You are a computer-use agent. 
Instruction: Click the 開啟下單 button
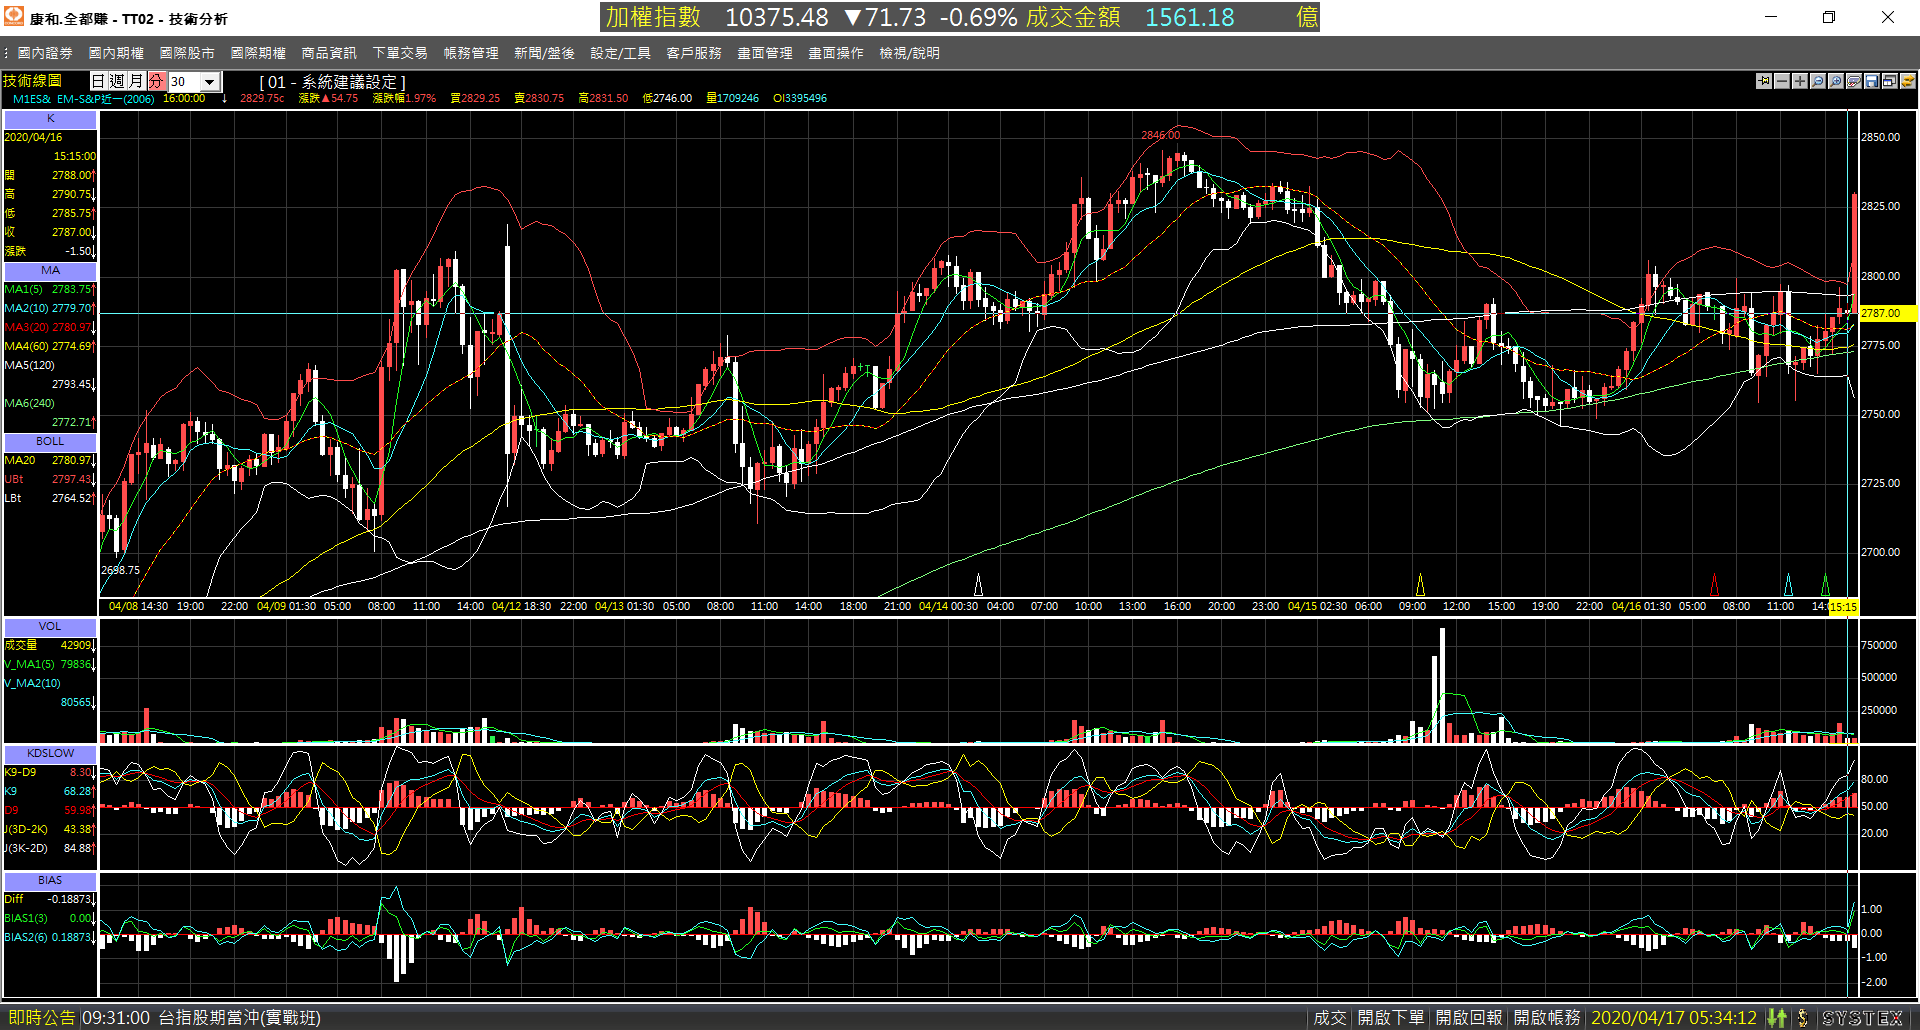coord(1391,1018)
